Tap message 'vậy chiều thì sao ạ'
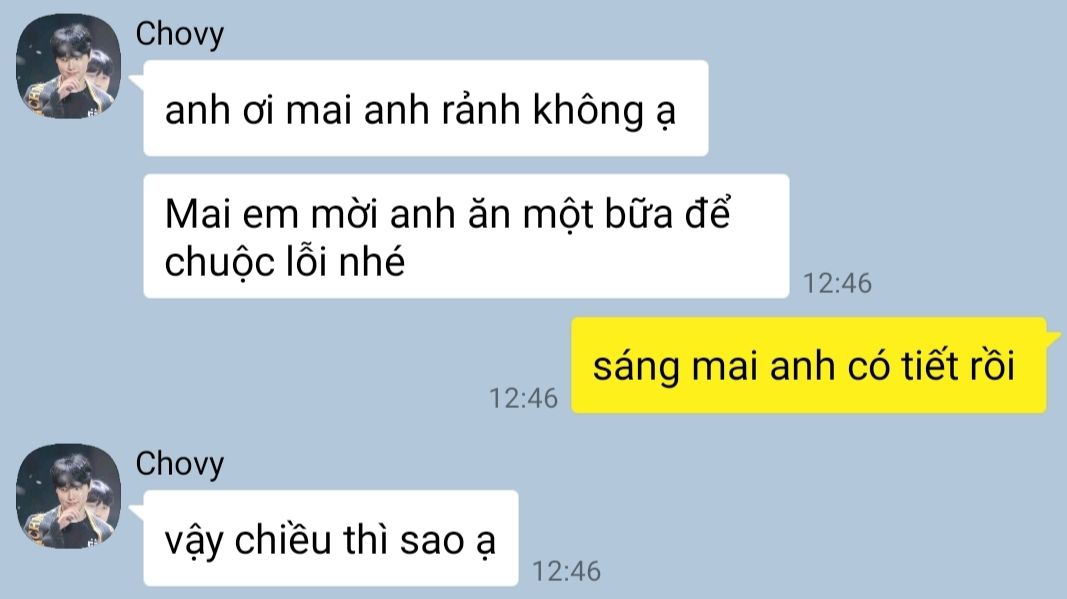The height and width of the screenshot is (599, 1067). pyautogui.click(x=331, y=538)
